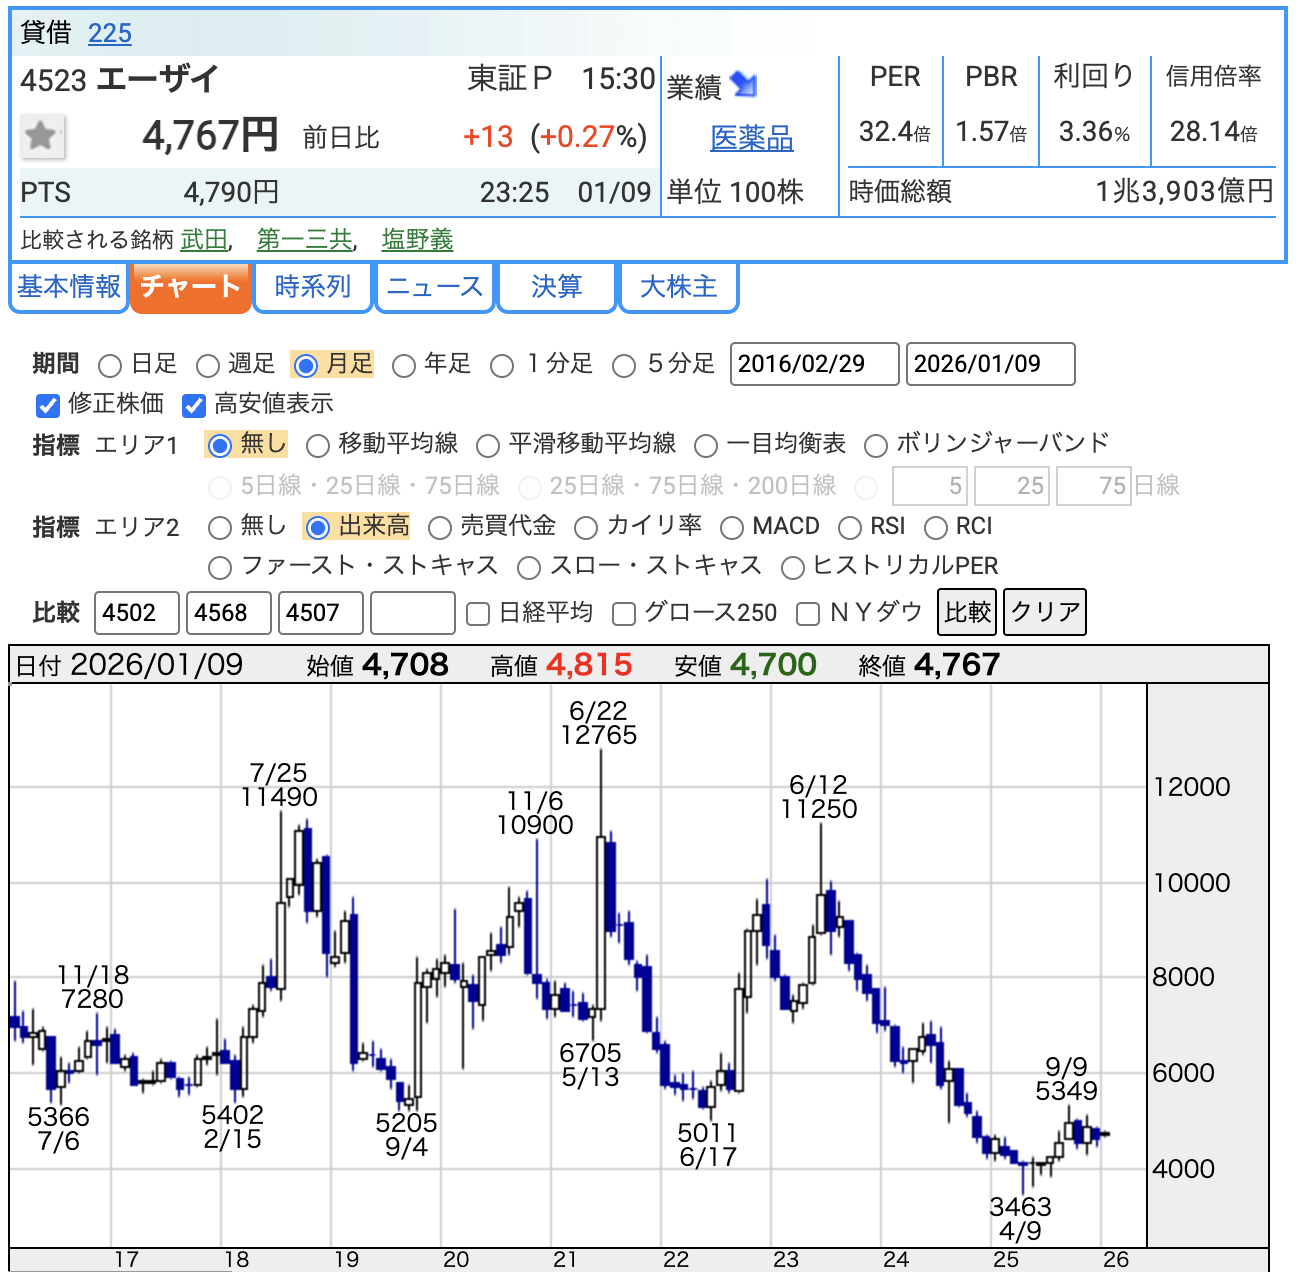Viewport: 1298px width, 1272px height.
Task: Open the 医薬品 sector link
Action: (751, 138)
